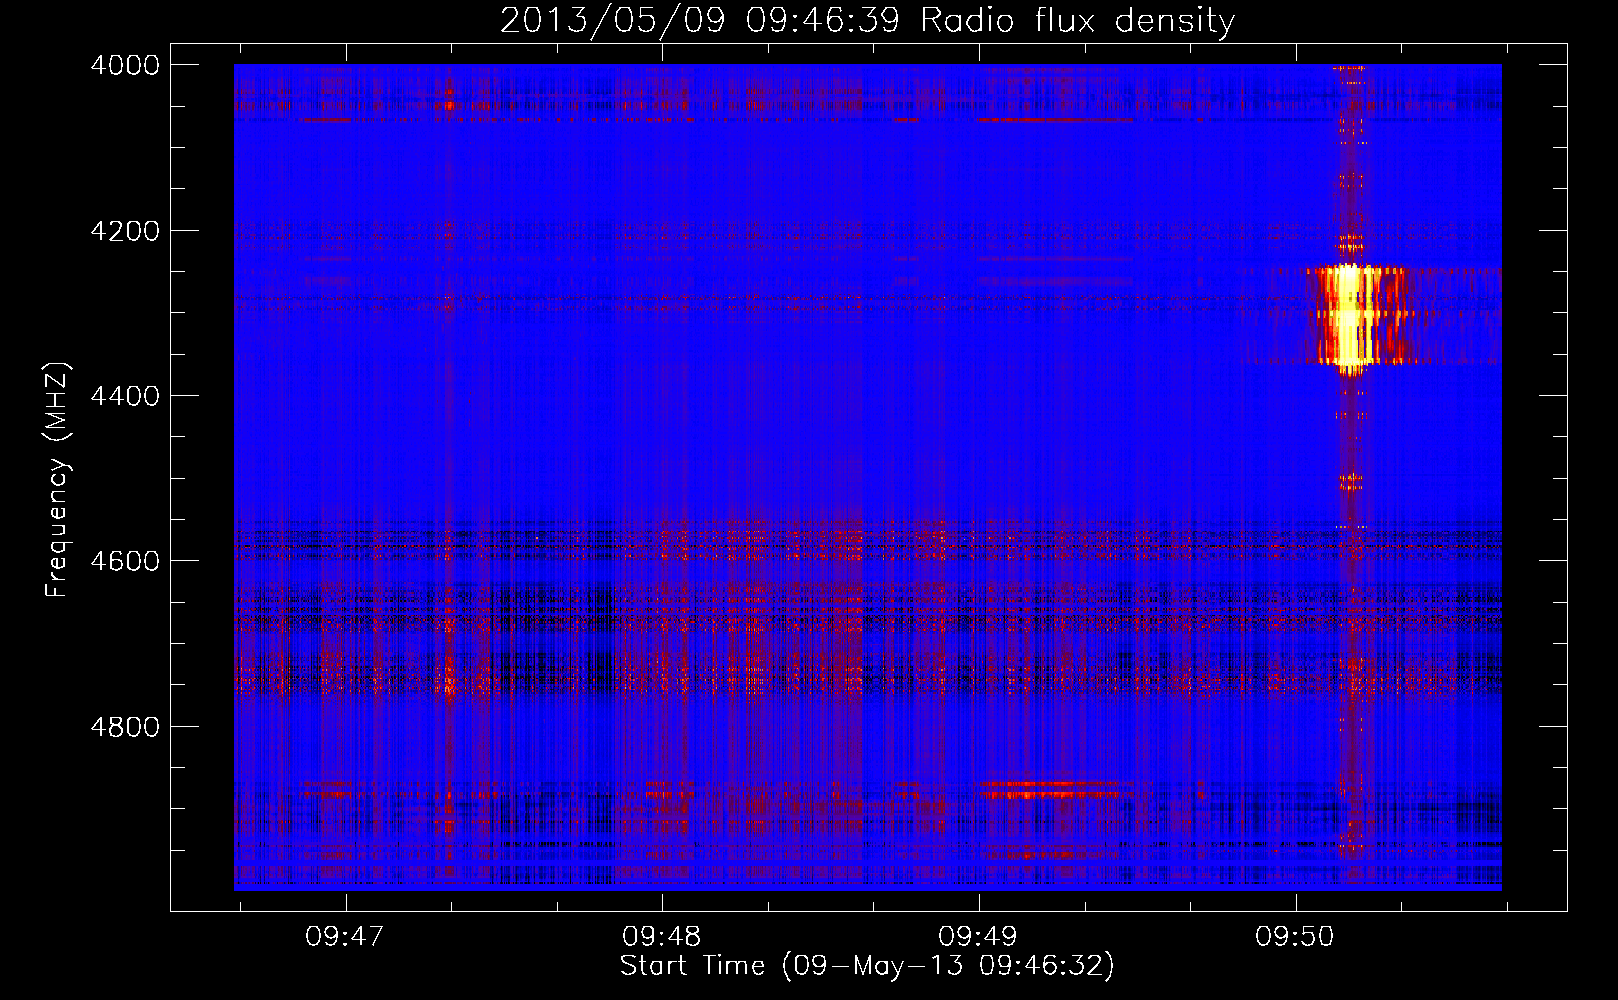Click the 'Frequency (MHZ)' axis title
The height and width of the screenshot is (1000, 1618).
click(58, 480)
